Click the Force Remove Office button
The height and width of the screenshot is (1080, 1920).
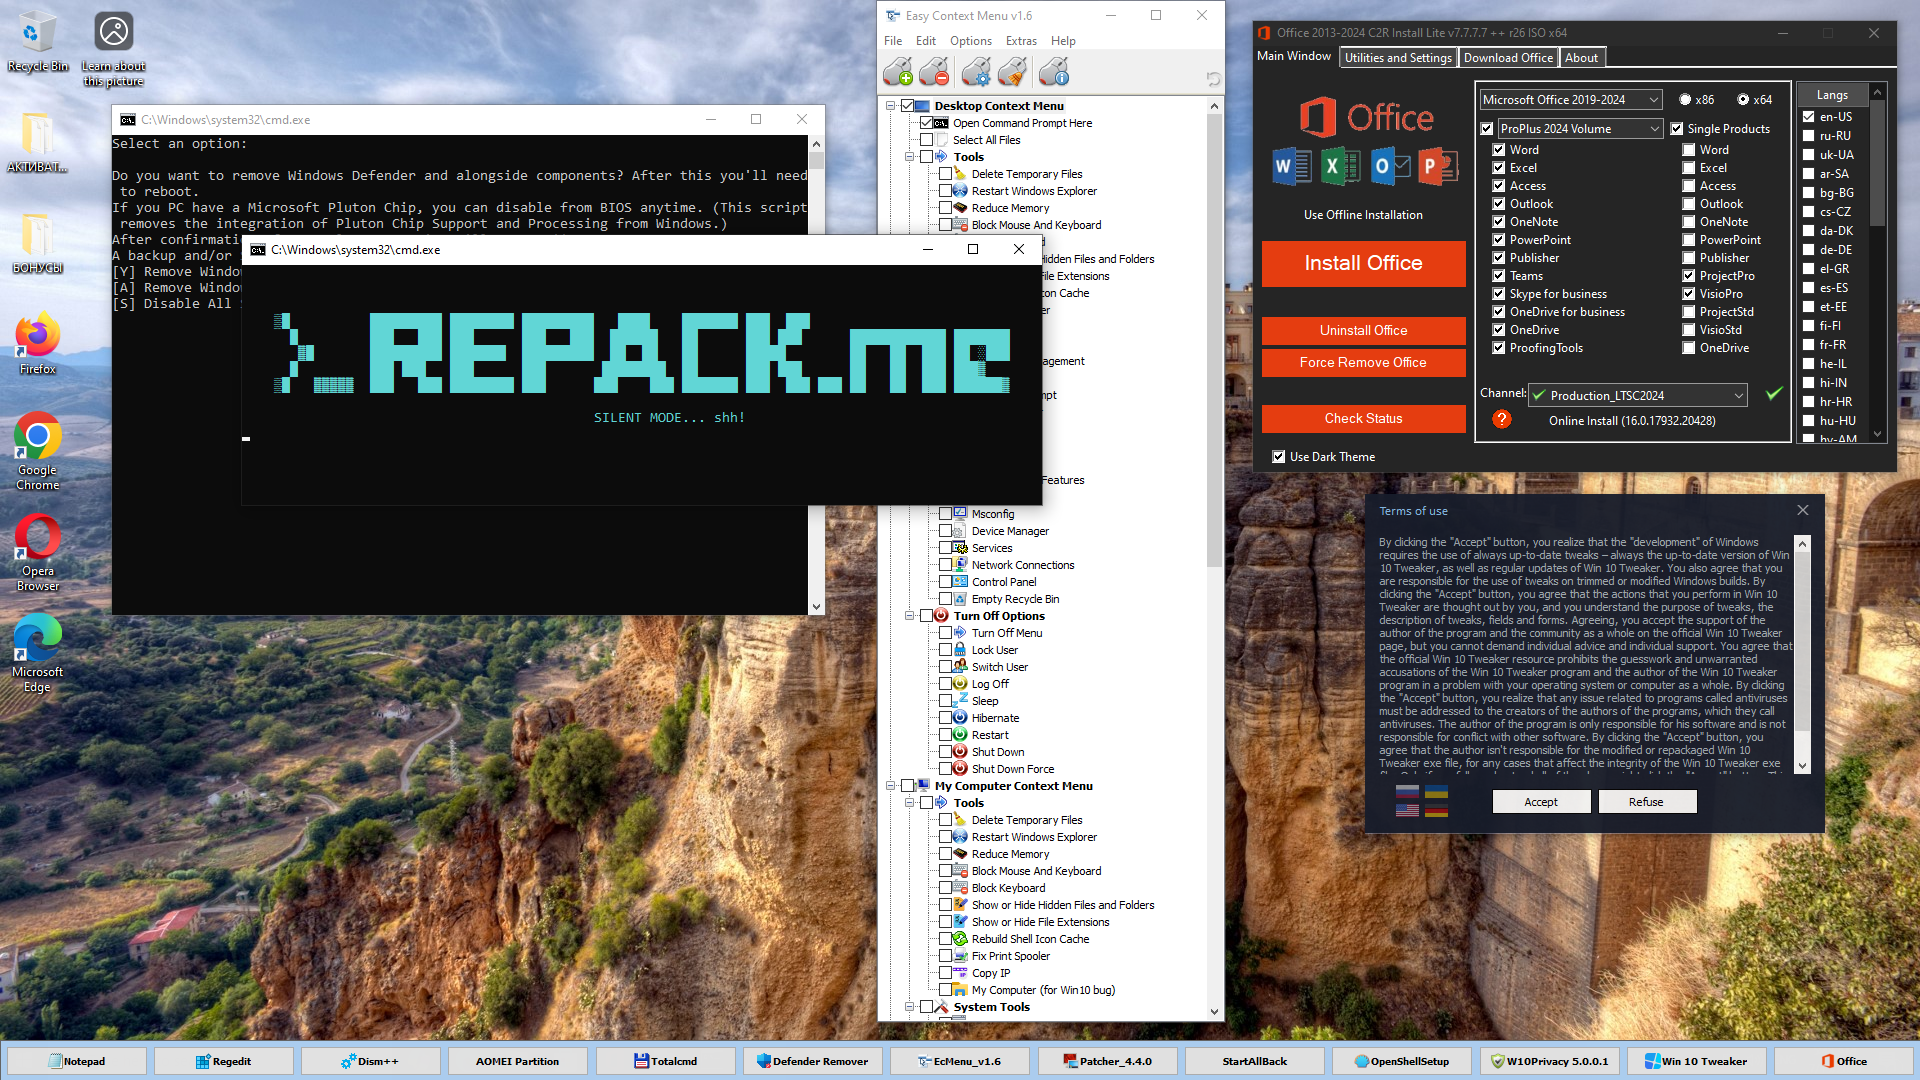point(1363,363)
